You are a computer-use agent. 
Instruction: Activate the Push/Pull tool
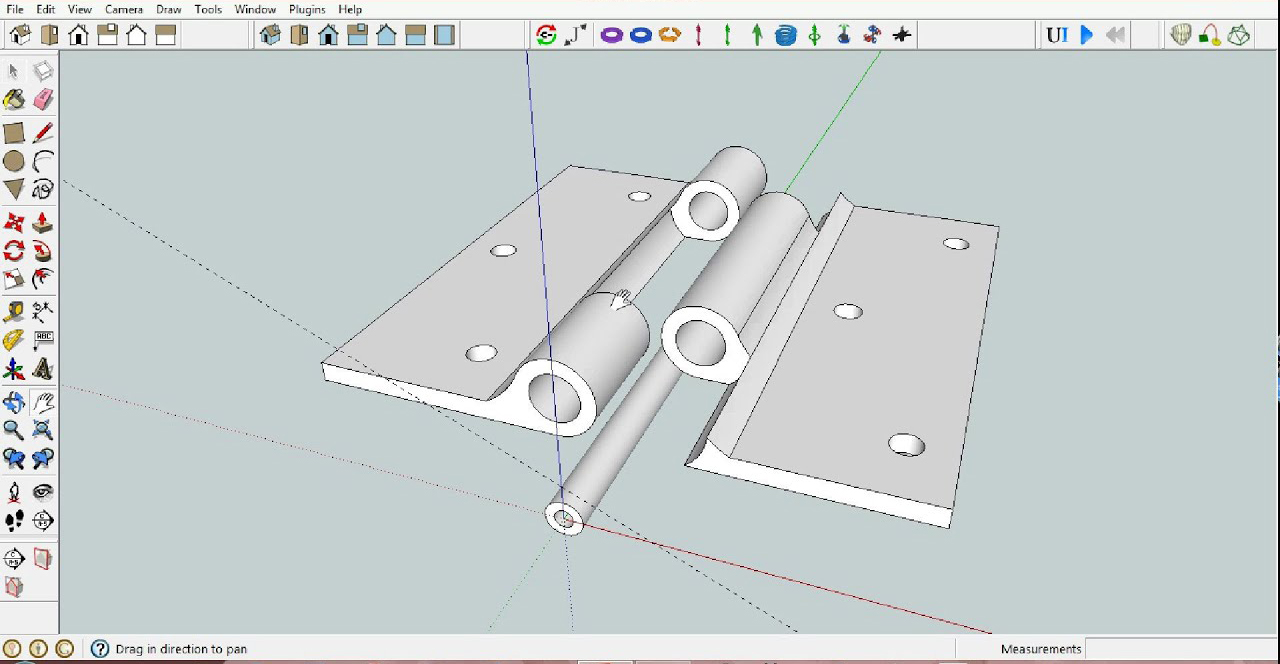(44, 221)
